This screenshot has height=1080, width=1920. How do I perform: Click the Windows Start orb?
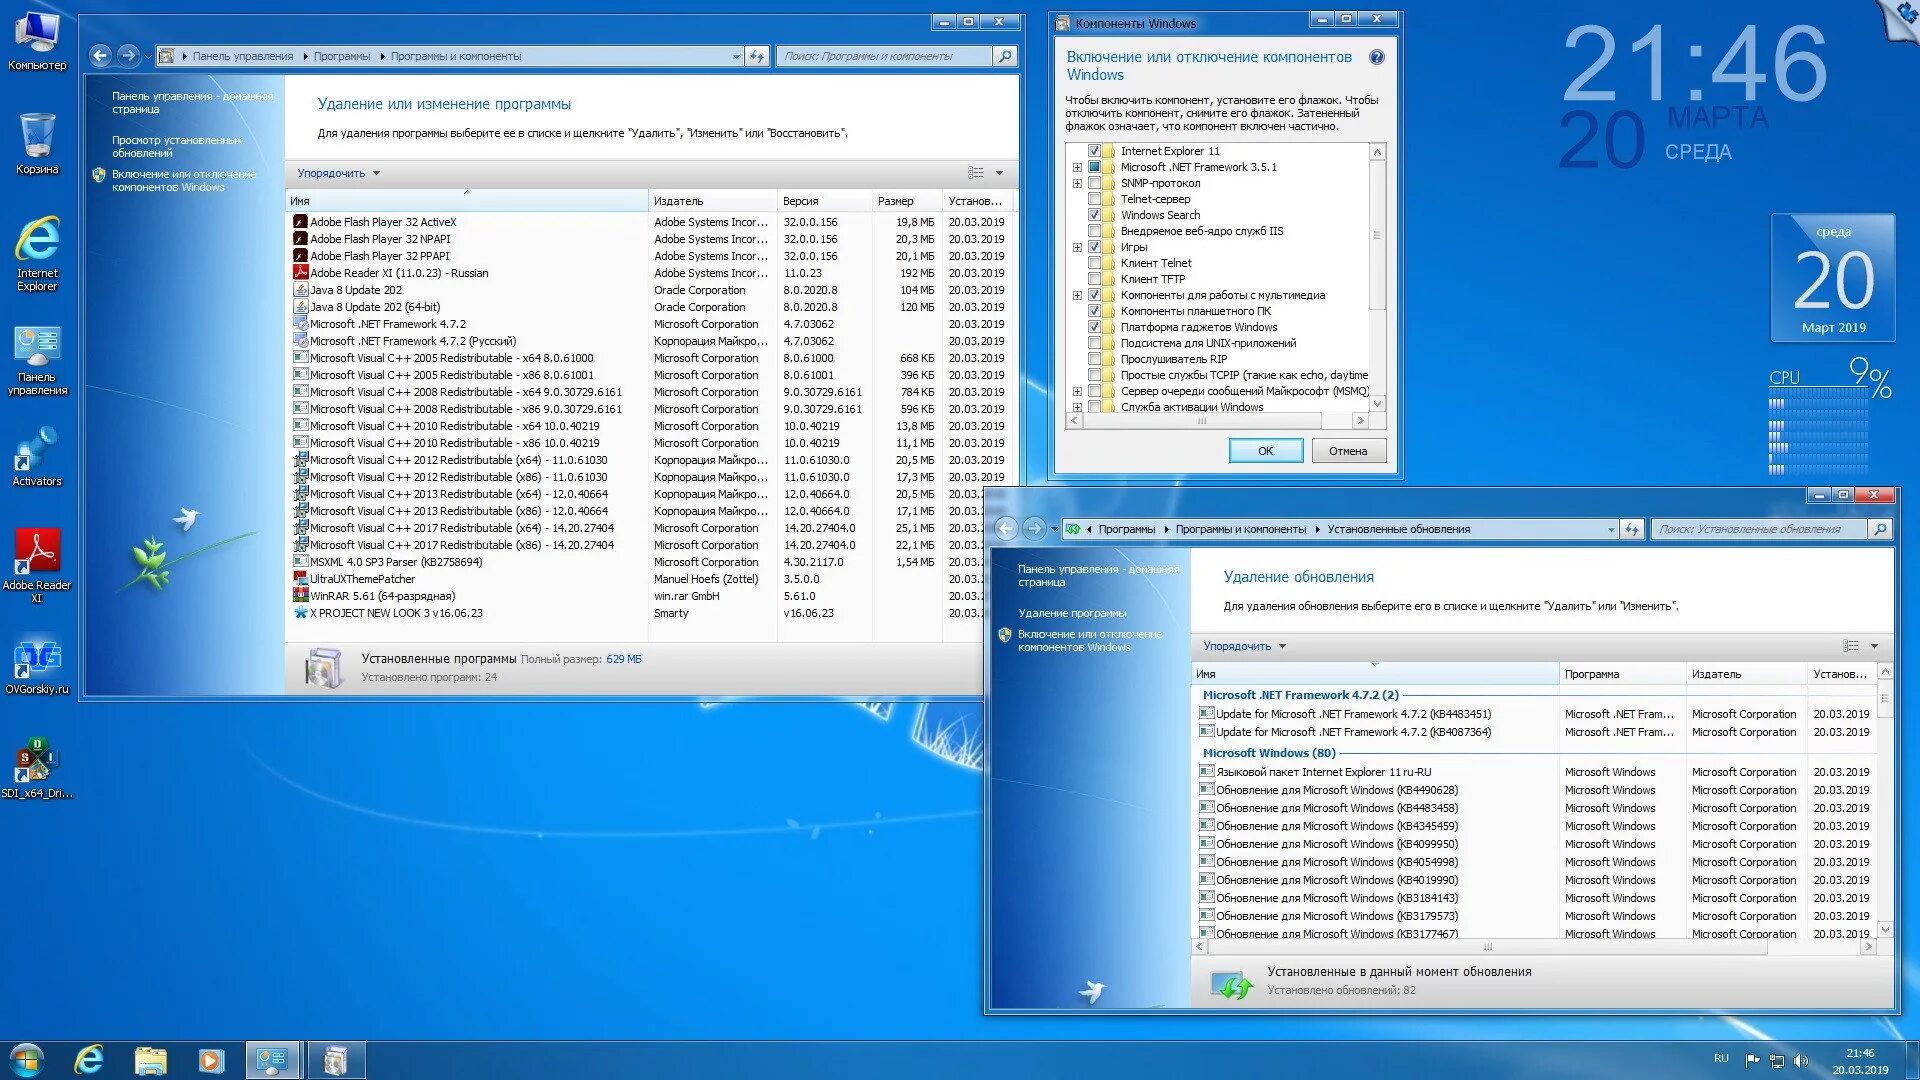[27, 1059]
